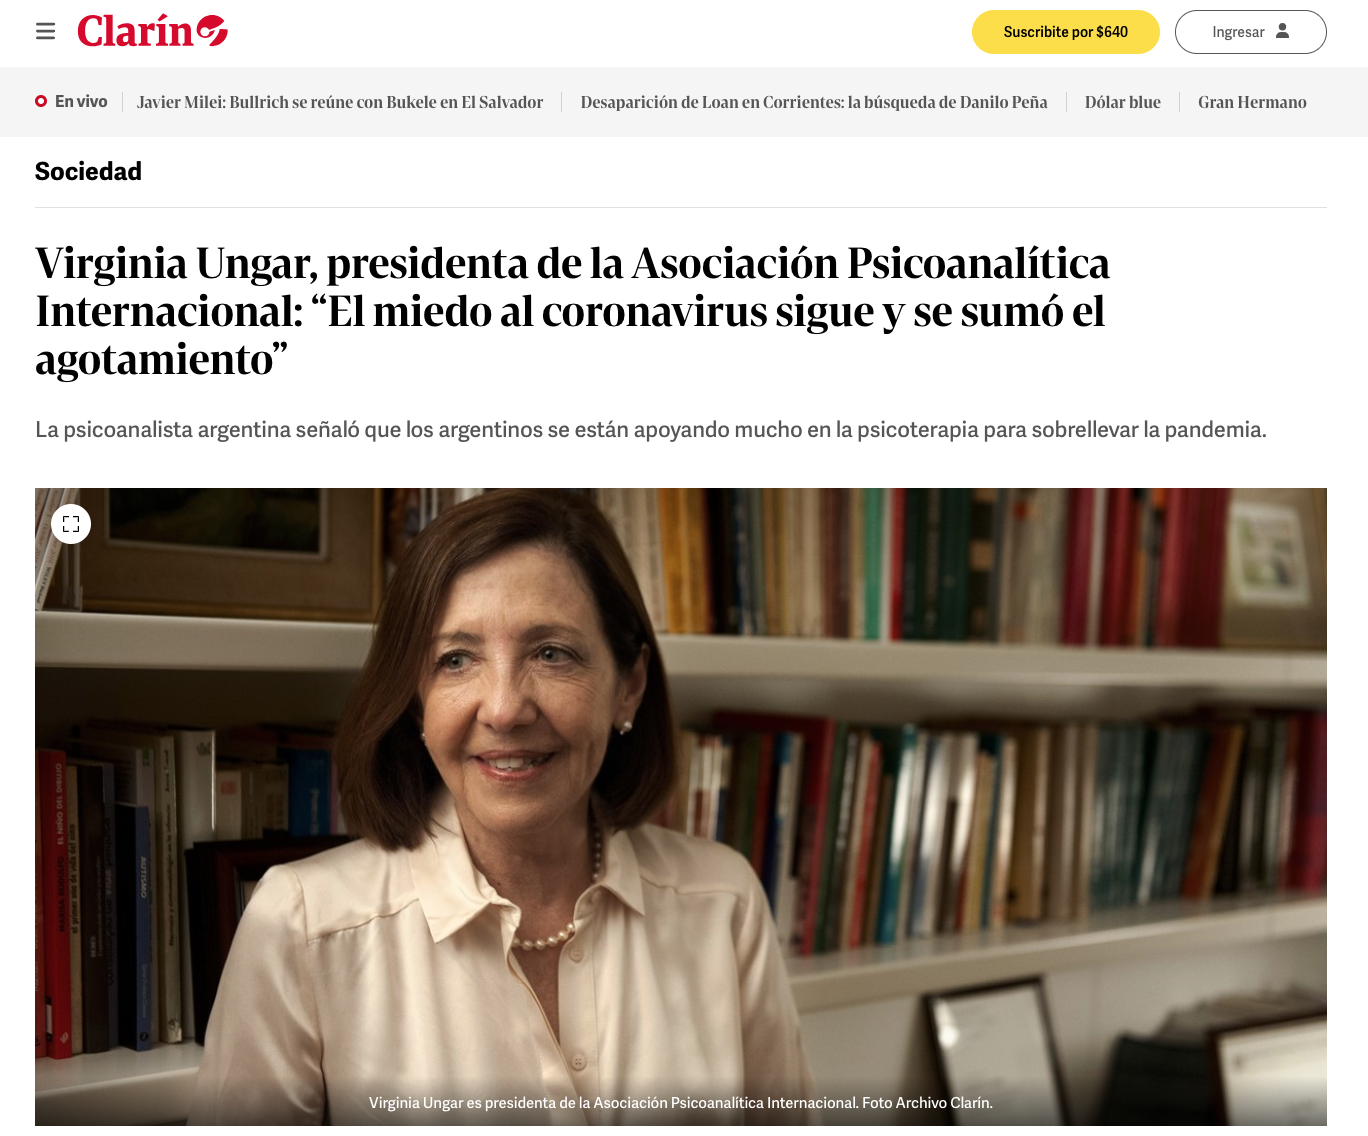Expand photo with fullscreen icon
Screen dimensions: 1368x1136
(71, 524)
